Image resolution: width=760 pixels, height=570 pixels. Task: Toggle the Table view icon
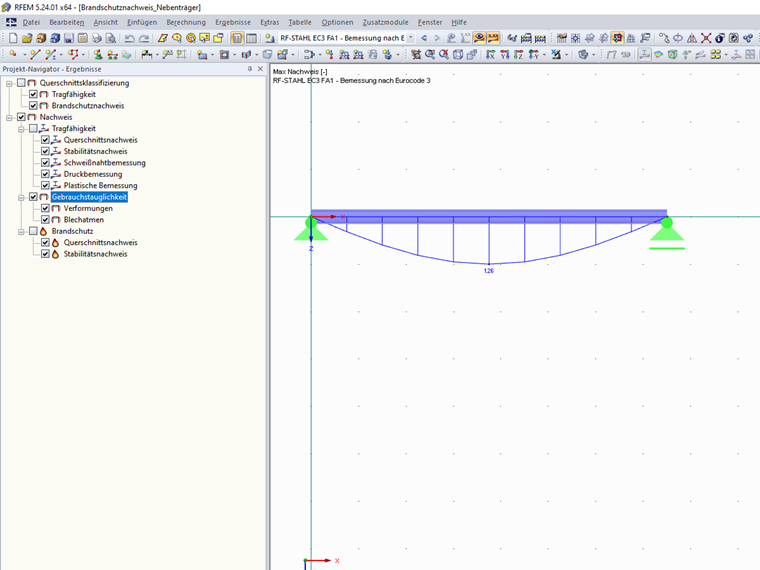[x=251, y=38]
